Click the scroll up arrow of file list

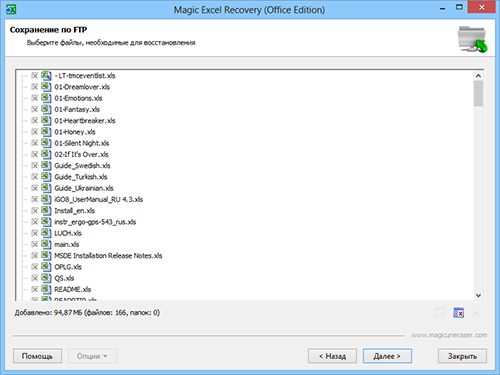click(x=478, y=76)
